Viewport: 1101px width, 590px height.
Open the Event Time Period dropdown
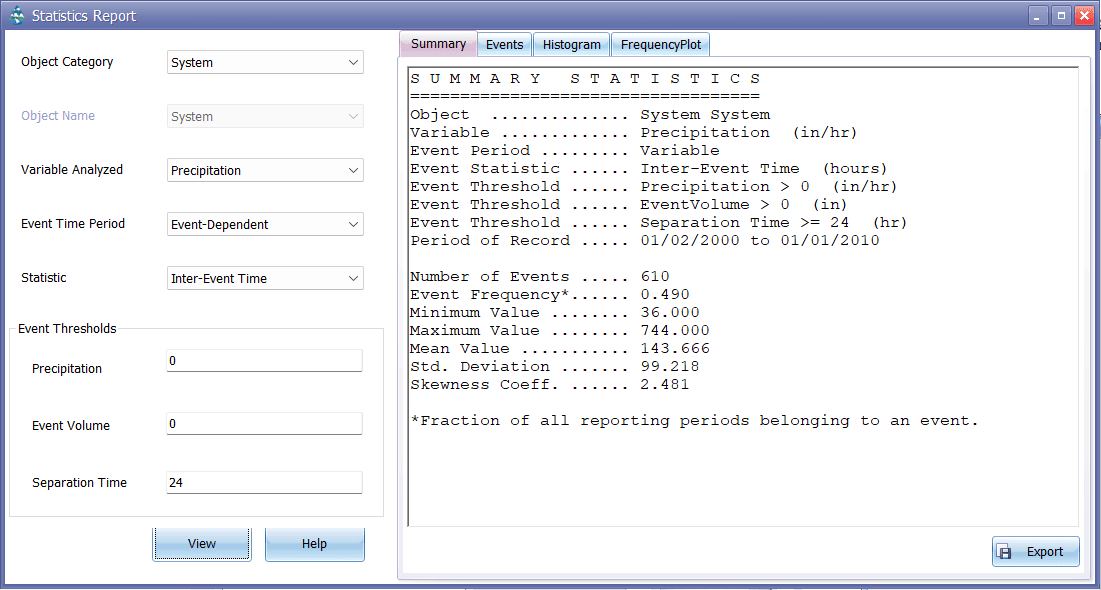click(265, 225)
